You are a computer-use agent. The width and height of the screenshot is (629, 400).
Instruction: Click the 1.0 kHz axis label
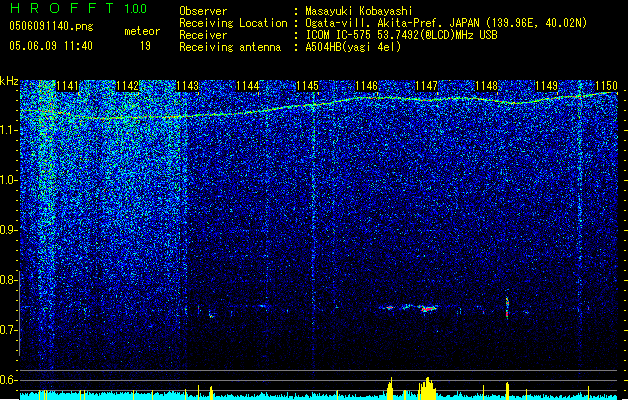9,180
